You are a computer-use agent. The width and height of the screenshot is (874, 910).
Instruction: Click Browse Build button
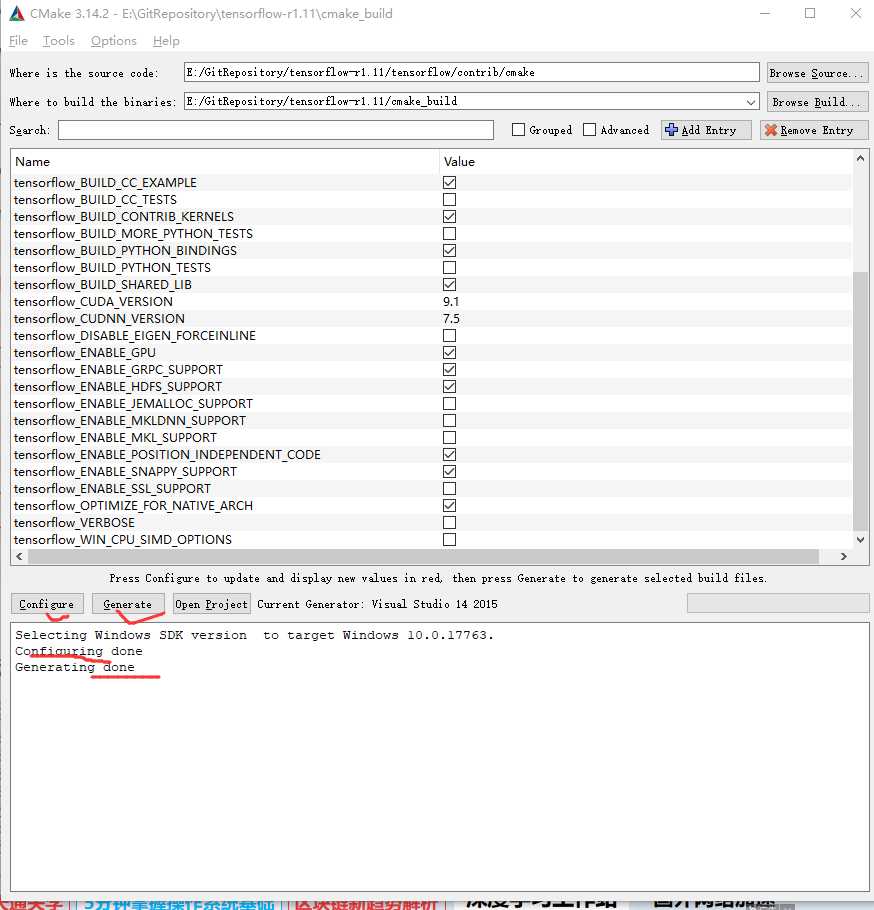817,102
